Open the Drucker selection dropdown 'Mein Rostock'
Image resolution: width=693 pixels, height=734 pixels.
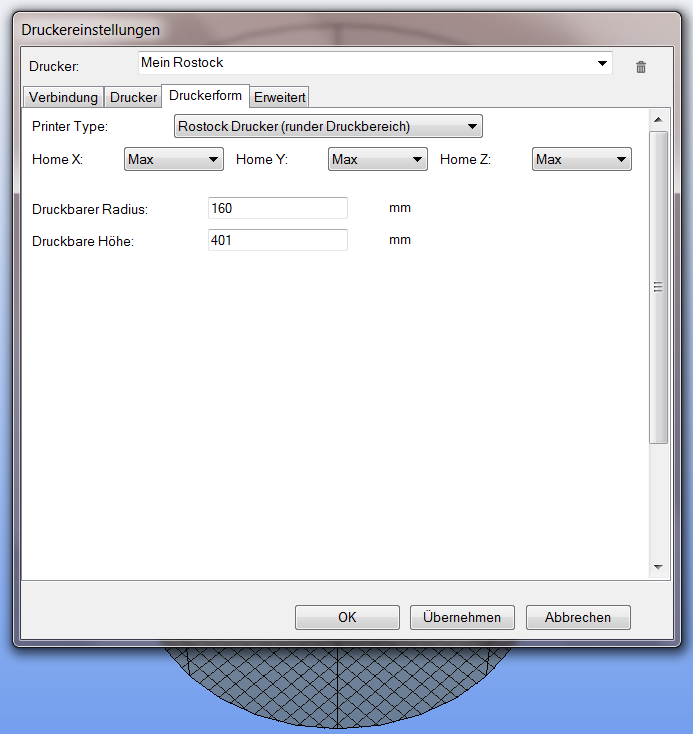coord(375,63)
